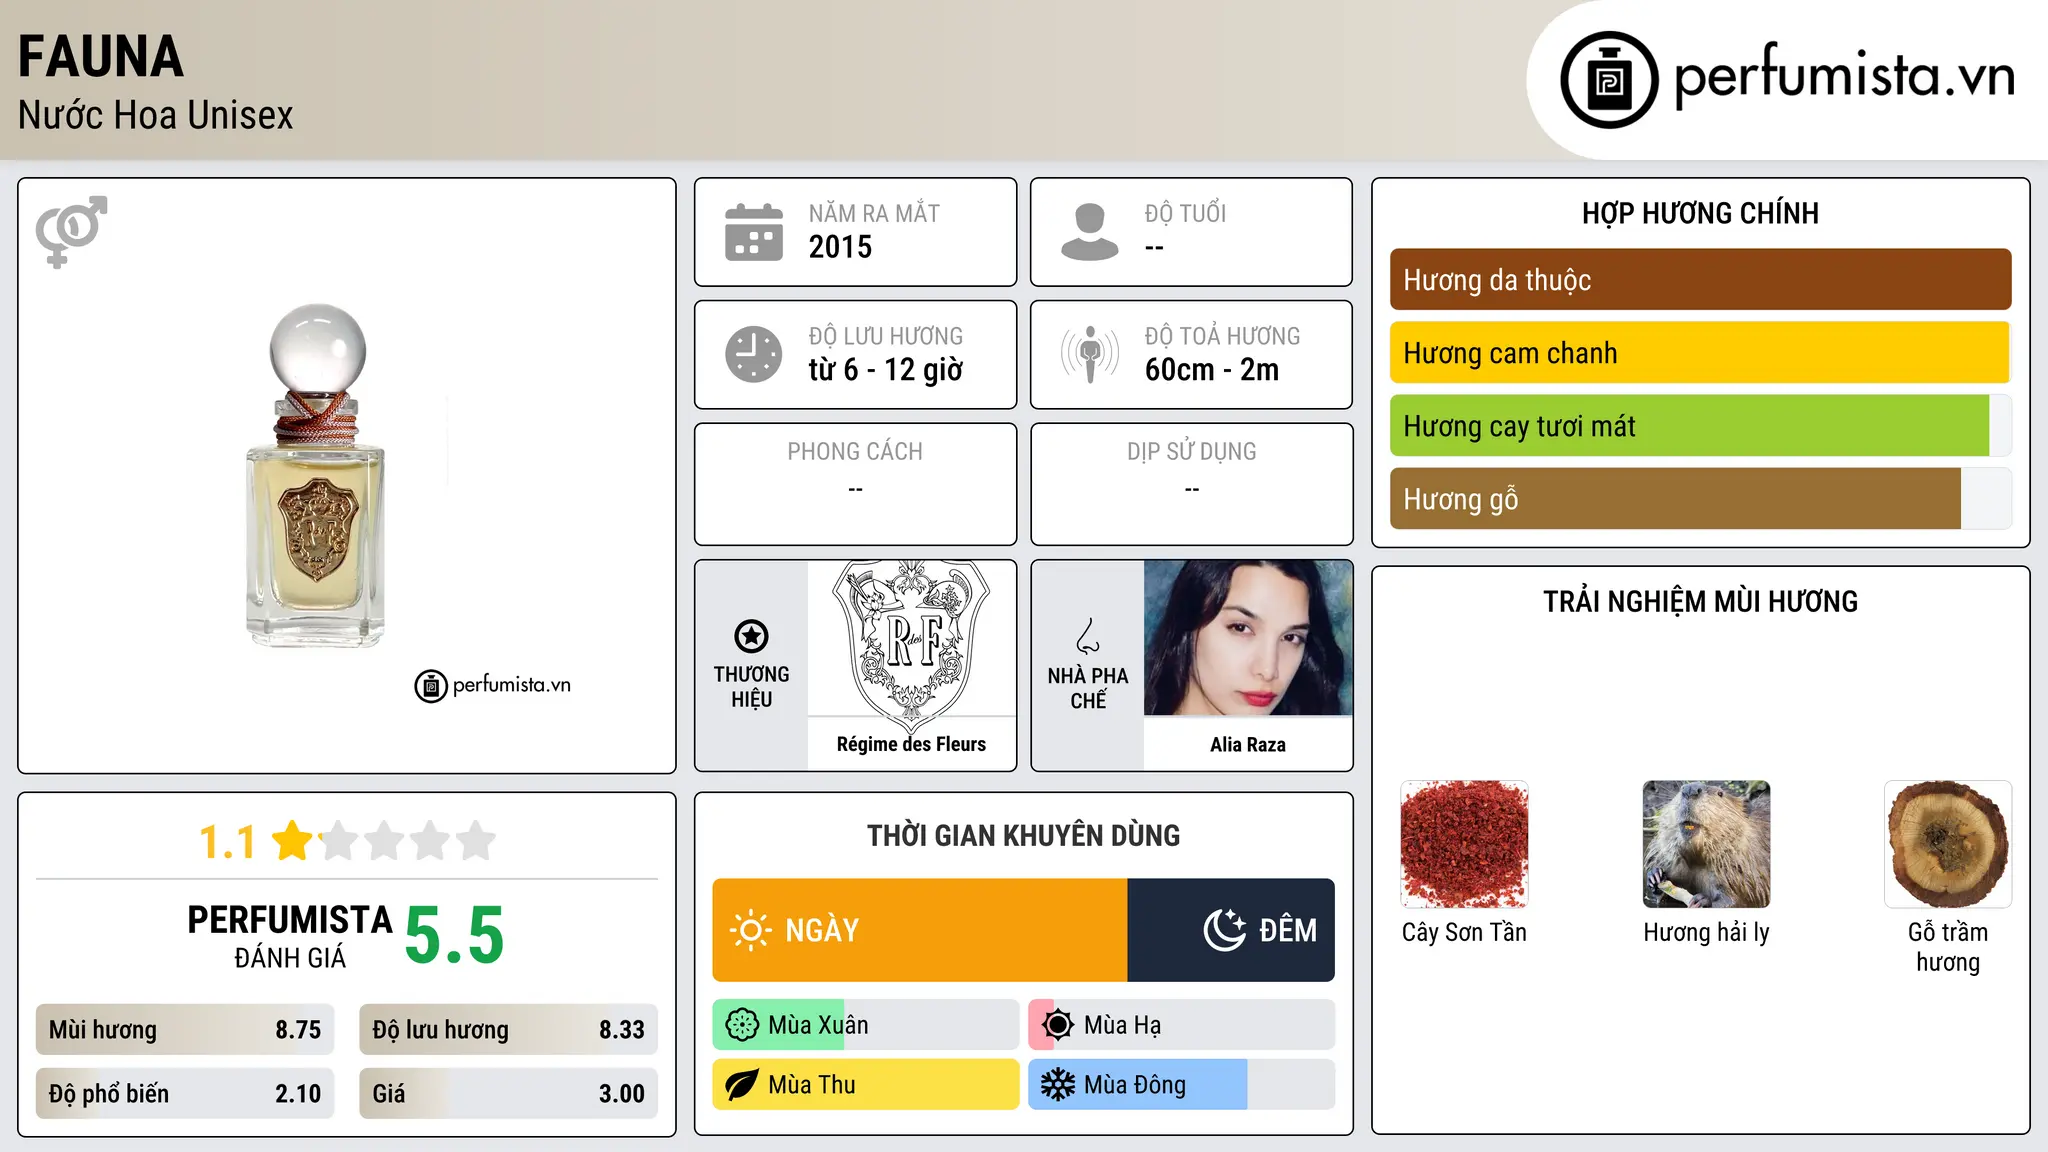2048x1152 pixels.
Task: Click the sun icon for Mùa Hạ
Action: [x=1058, y=1025]
